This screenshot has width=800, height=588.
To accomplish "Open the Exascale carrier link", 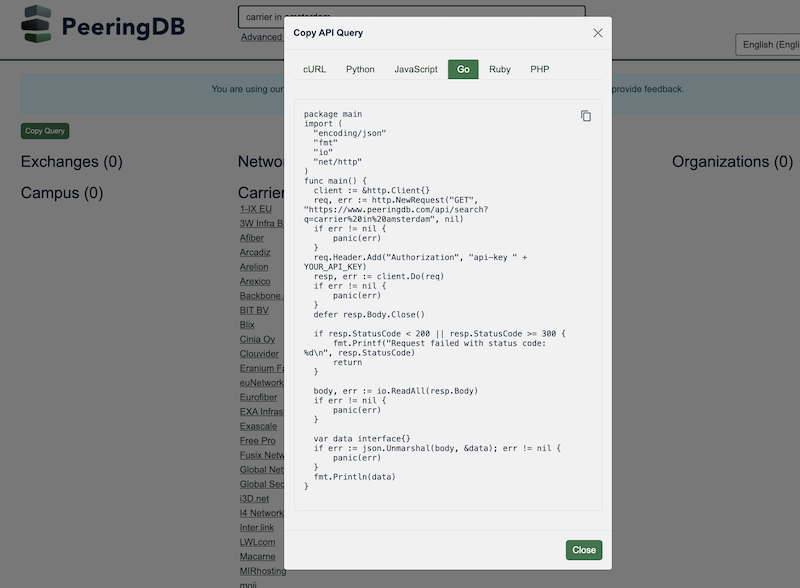I will 258,426.
